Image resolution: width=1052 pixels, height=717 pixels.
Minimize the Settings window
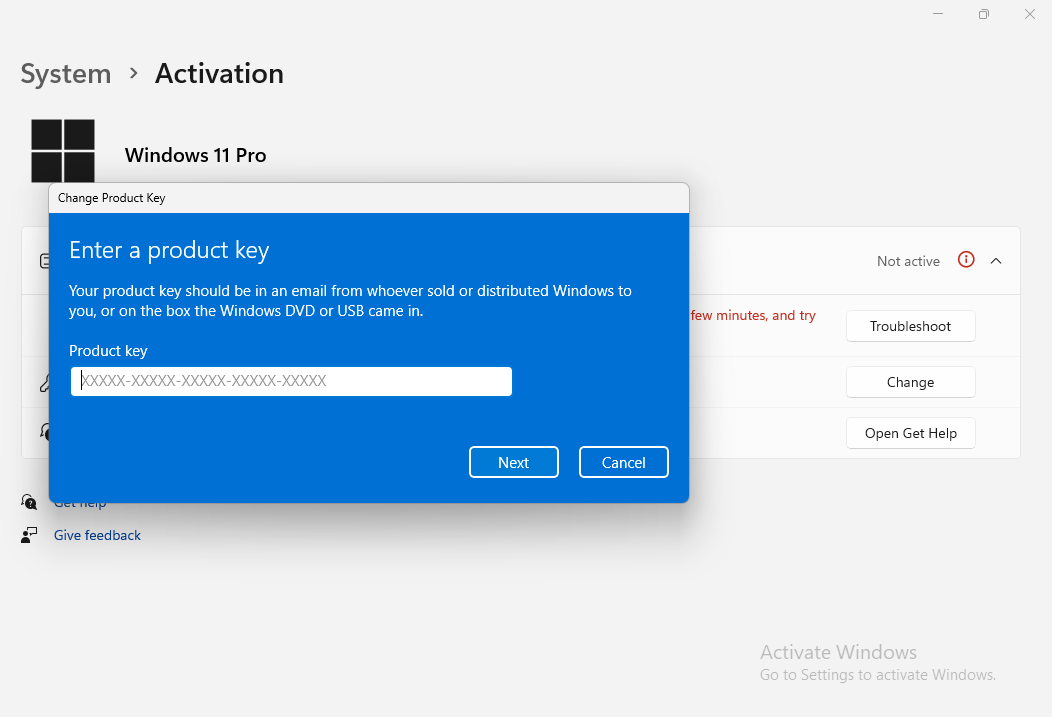click(938, 14)
